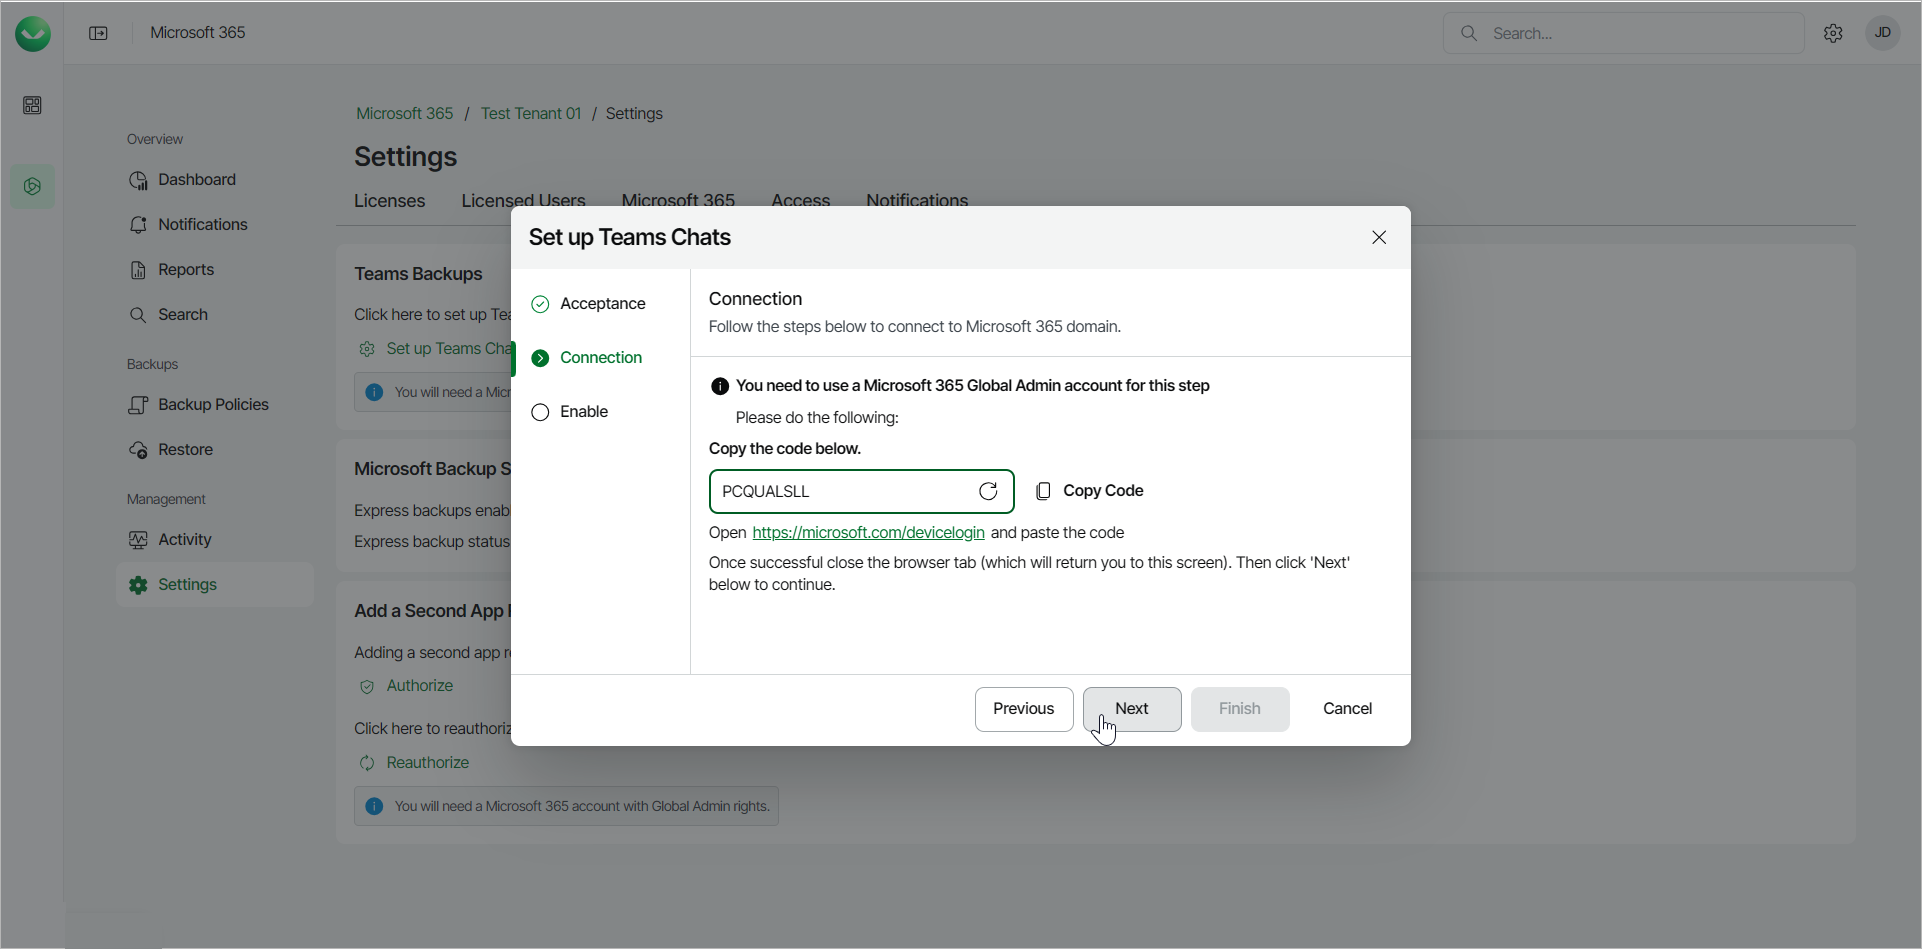Click the JD user avatar
This screenshot has height=949, width=1922.
[x=1882, y=33]
